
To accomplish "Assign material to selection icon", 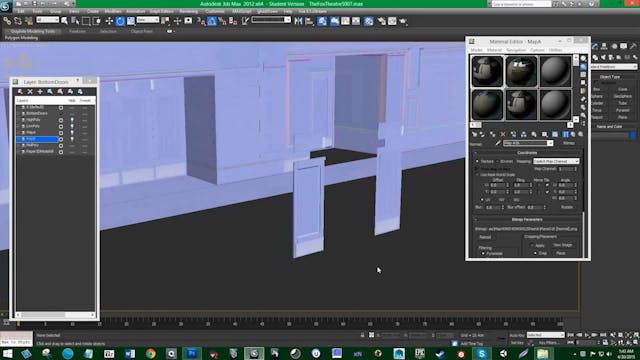I will coord(493,134).
